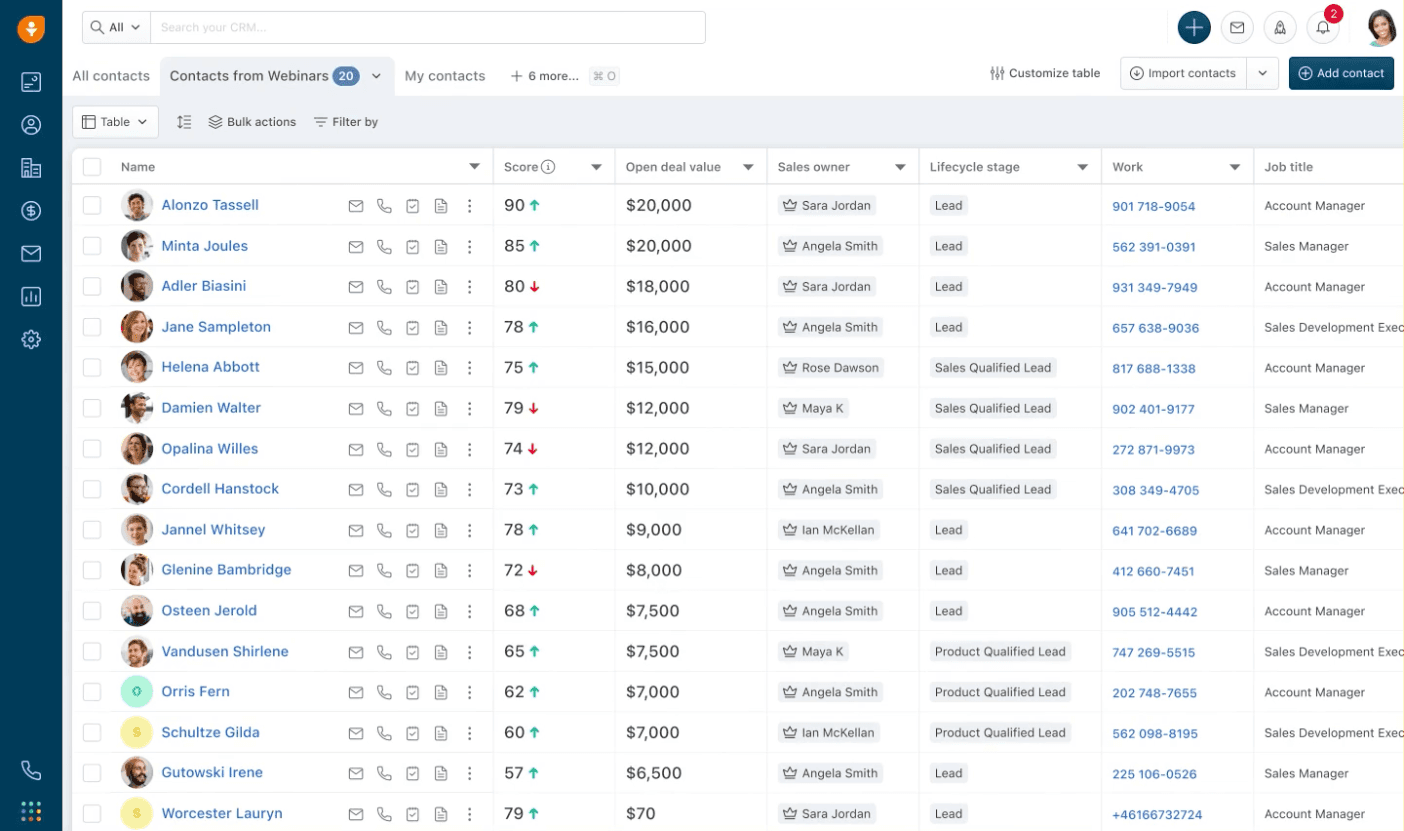
Task: Expand the Contacts from Webinars view chevron
Action: coord(376,76)
